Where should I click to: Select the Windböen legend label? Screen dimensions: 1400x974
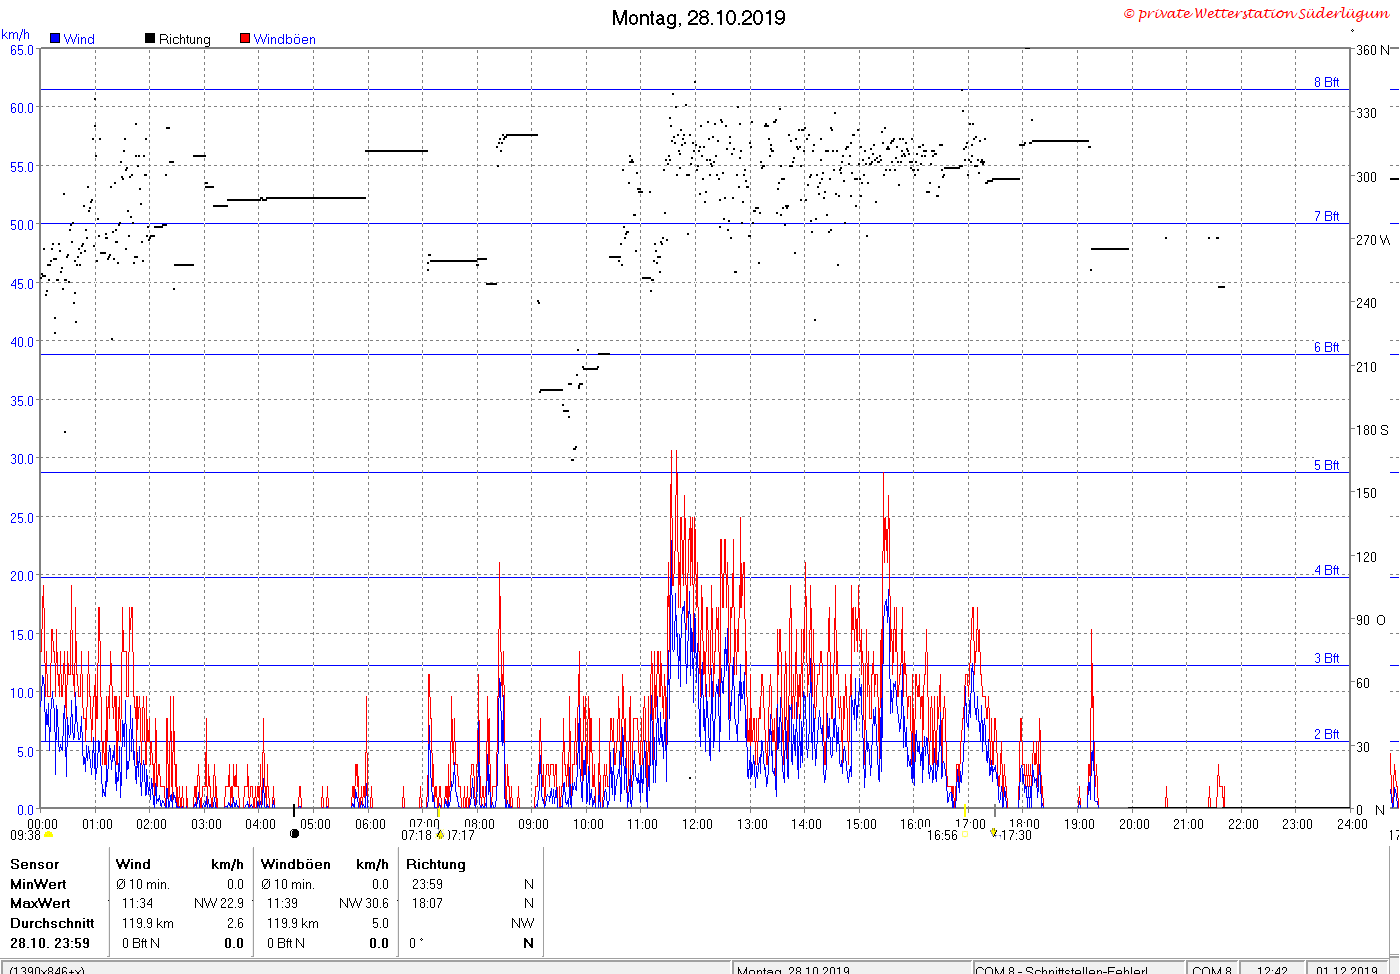pos(284,39)
